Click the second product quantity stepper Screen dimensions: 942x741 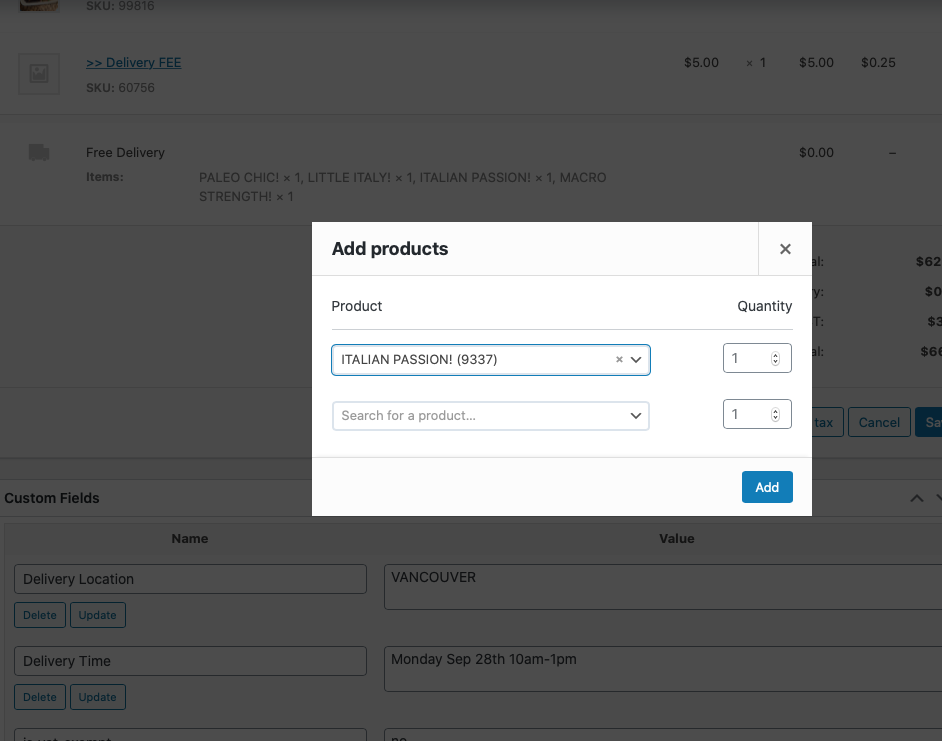pyautogui.click(x=776, y=415)
